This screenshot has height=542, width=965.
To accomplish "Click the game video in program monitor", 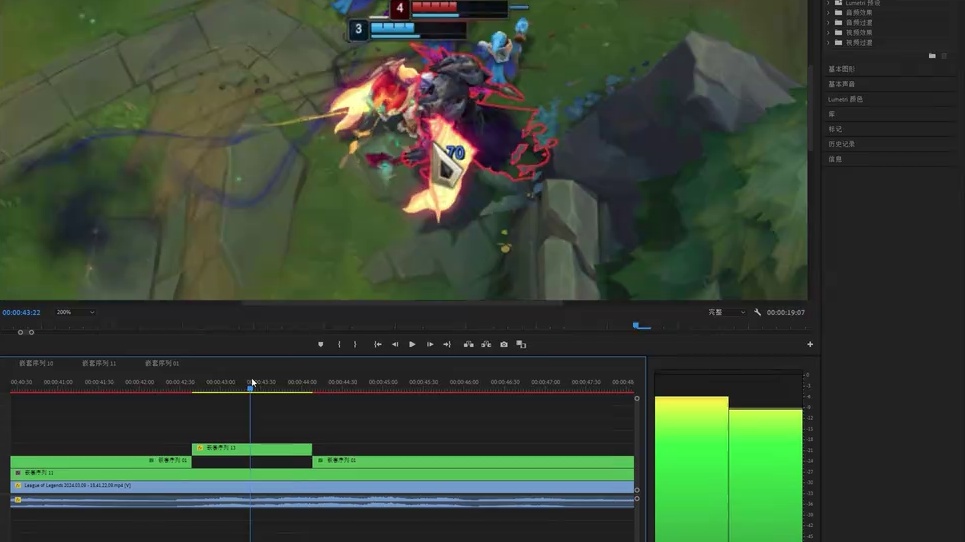I will coord(404,149).
